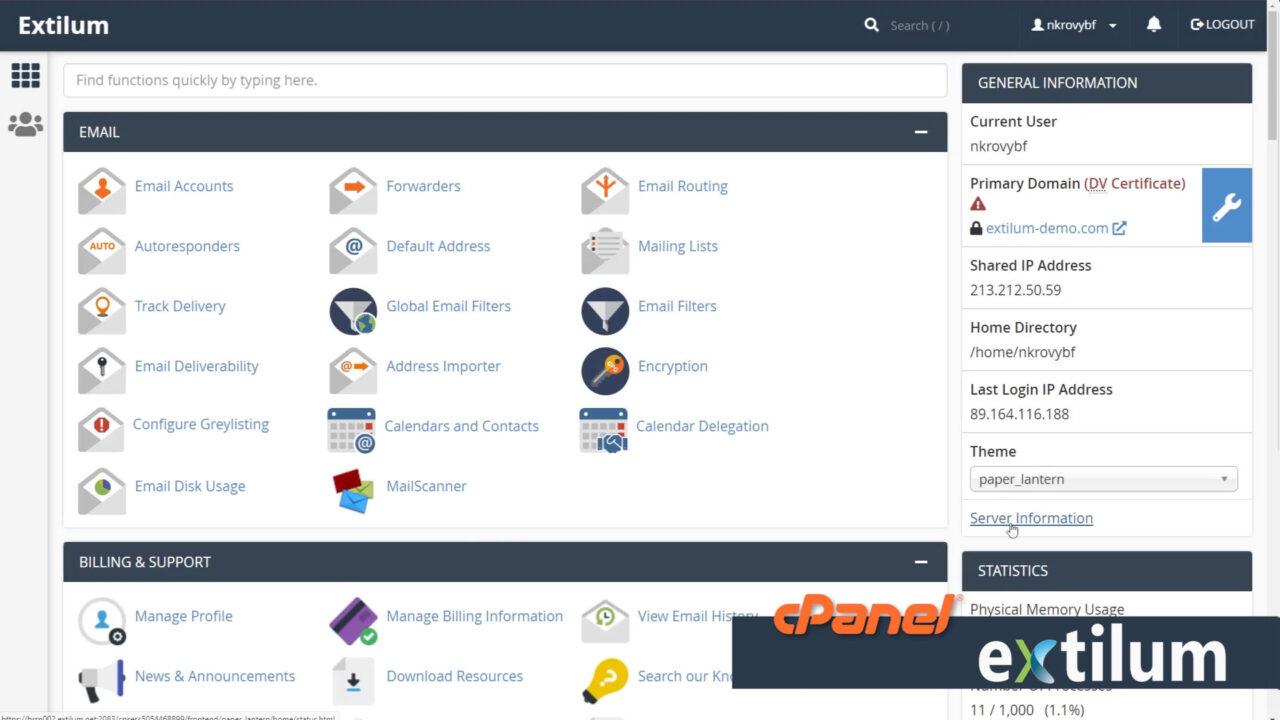Select the Forwarders tool
1280x720 pixels.
coord(423,186)
